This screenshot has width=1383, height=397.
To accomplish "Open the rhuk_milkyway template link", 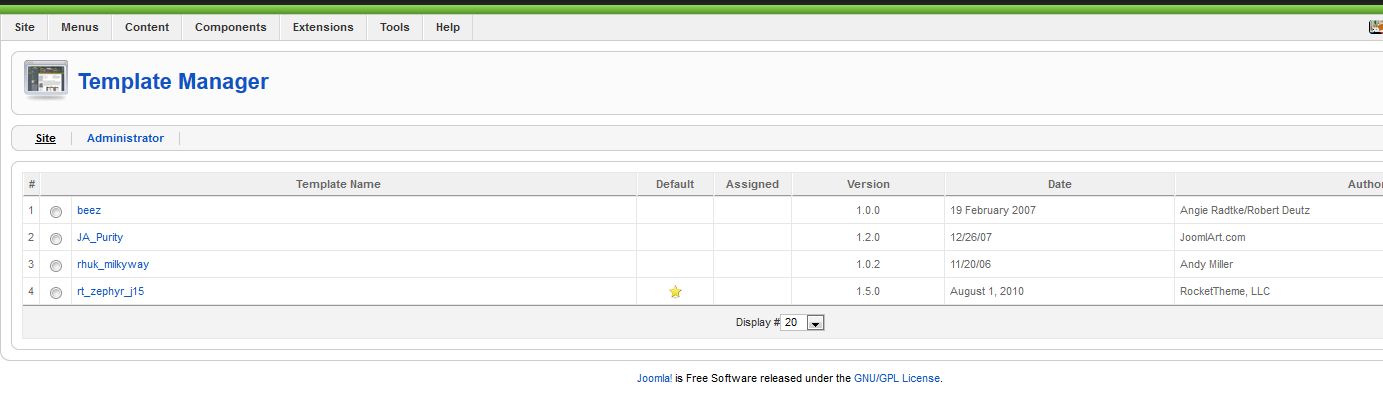I will (113, 264).
